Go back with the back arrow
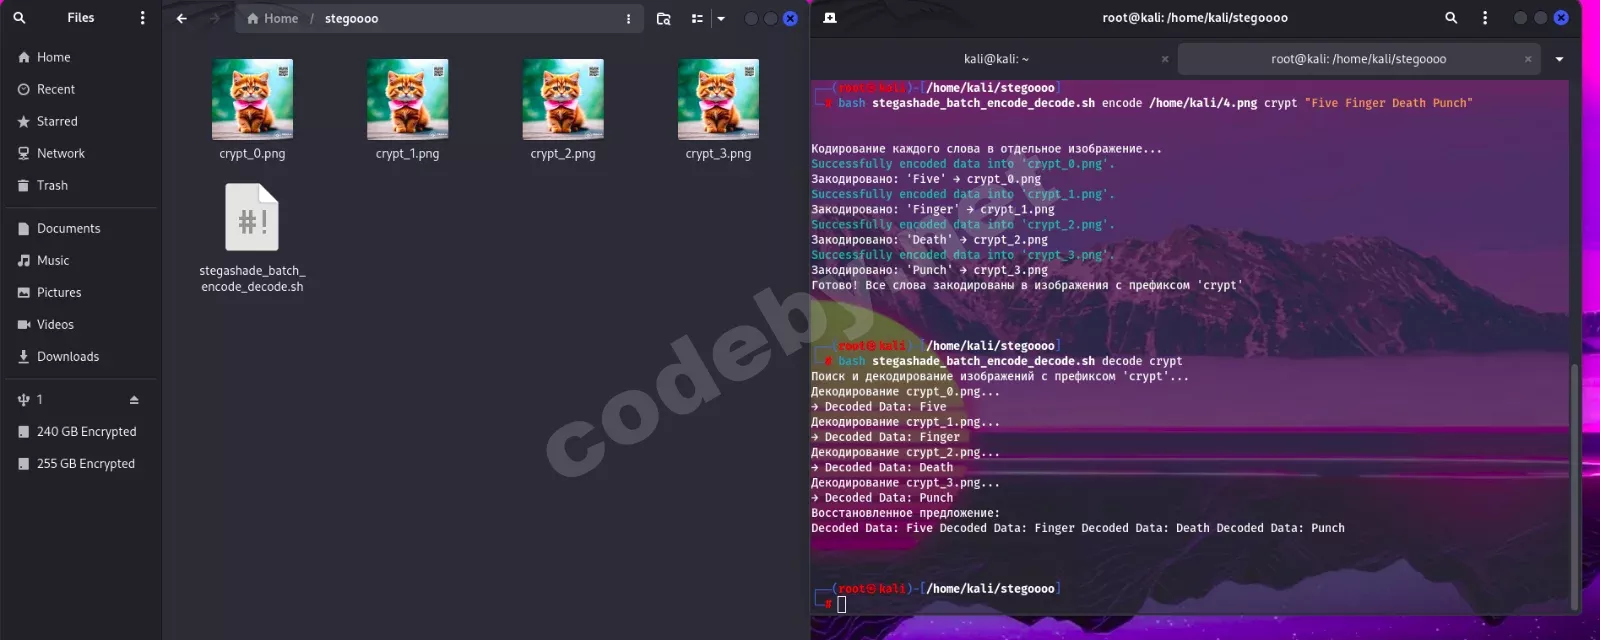This screenshot has width=1600, height=640. (181, 18)
